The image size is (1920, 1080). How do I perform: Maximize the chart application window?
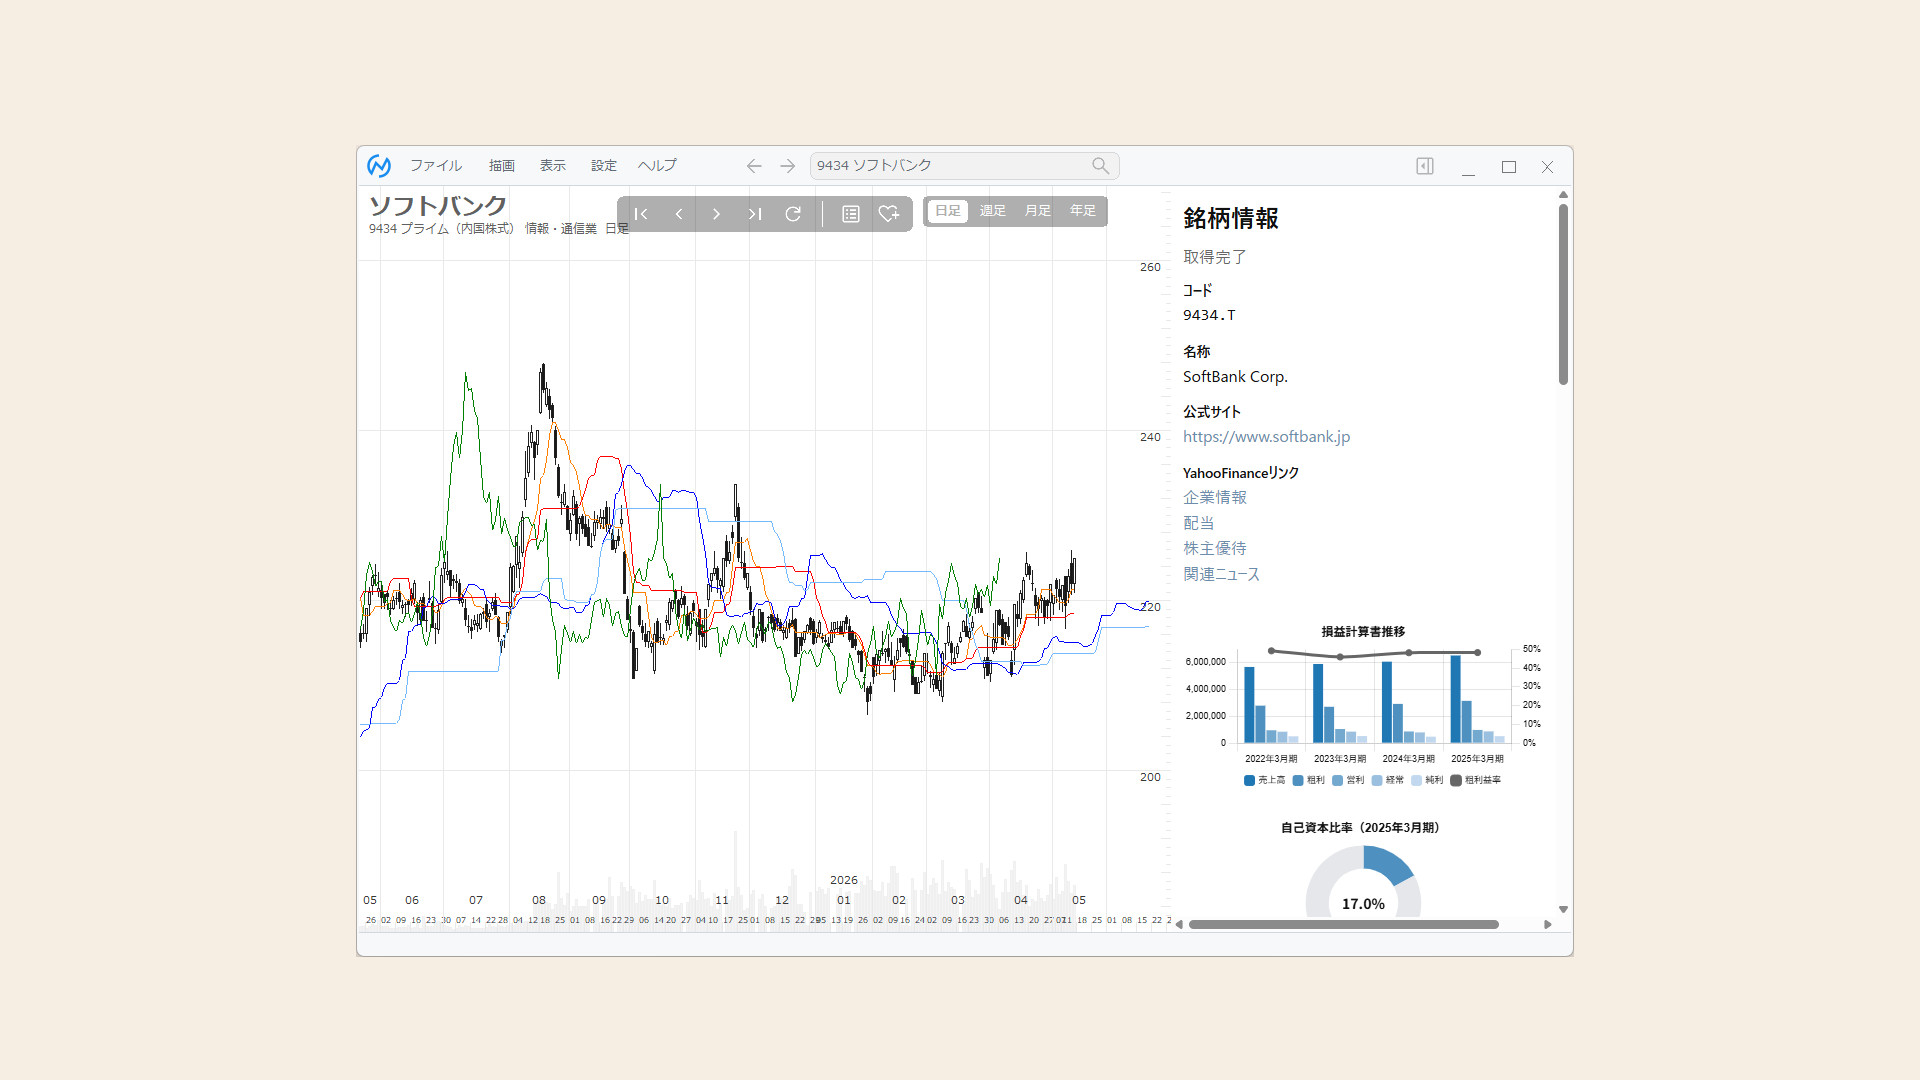click(x=1509, y=167)
